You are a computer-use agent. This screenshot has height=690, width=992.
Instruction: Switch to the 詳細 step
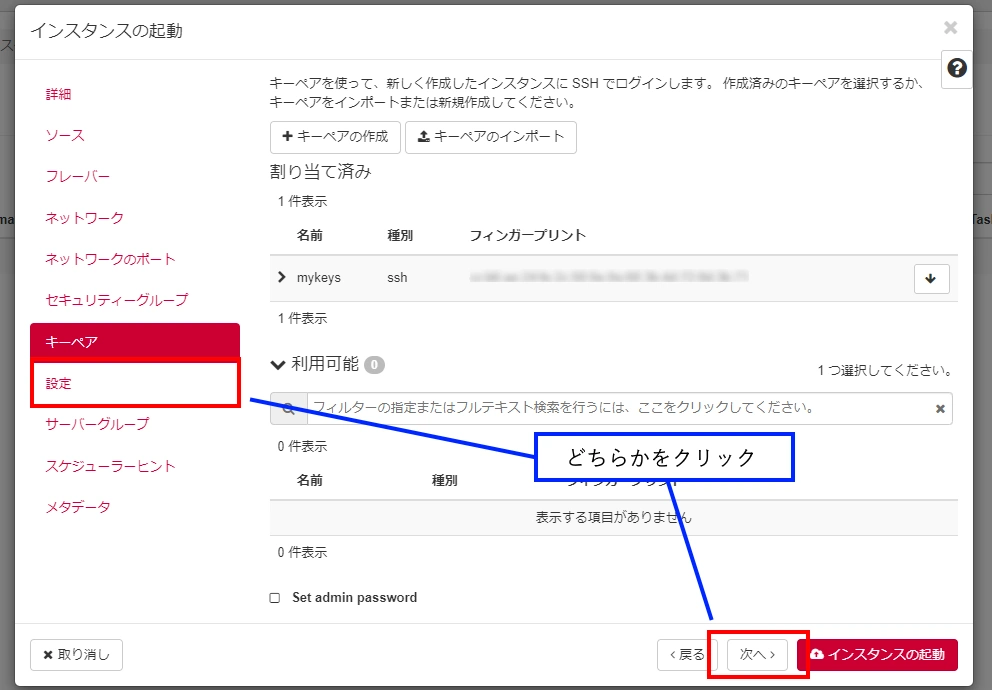[59, 94]
